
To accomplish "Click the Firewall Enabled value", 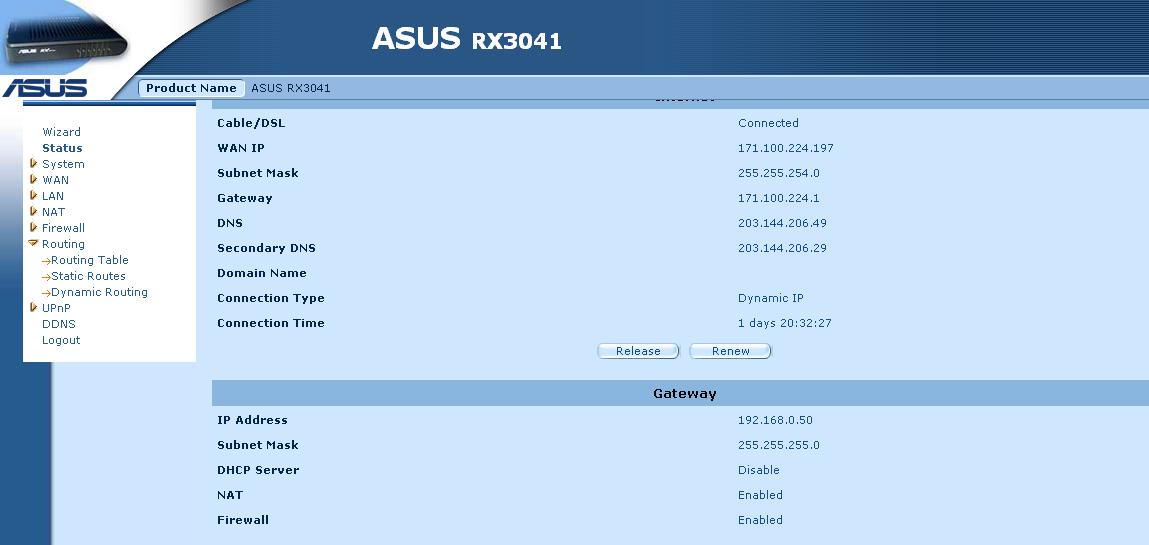I will click(760, 519).
